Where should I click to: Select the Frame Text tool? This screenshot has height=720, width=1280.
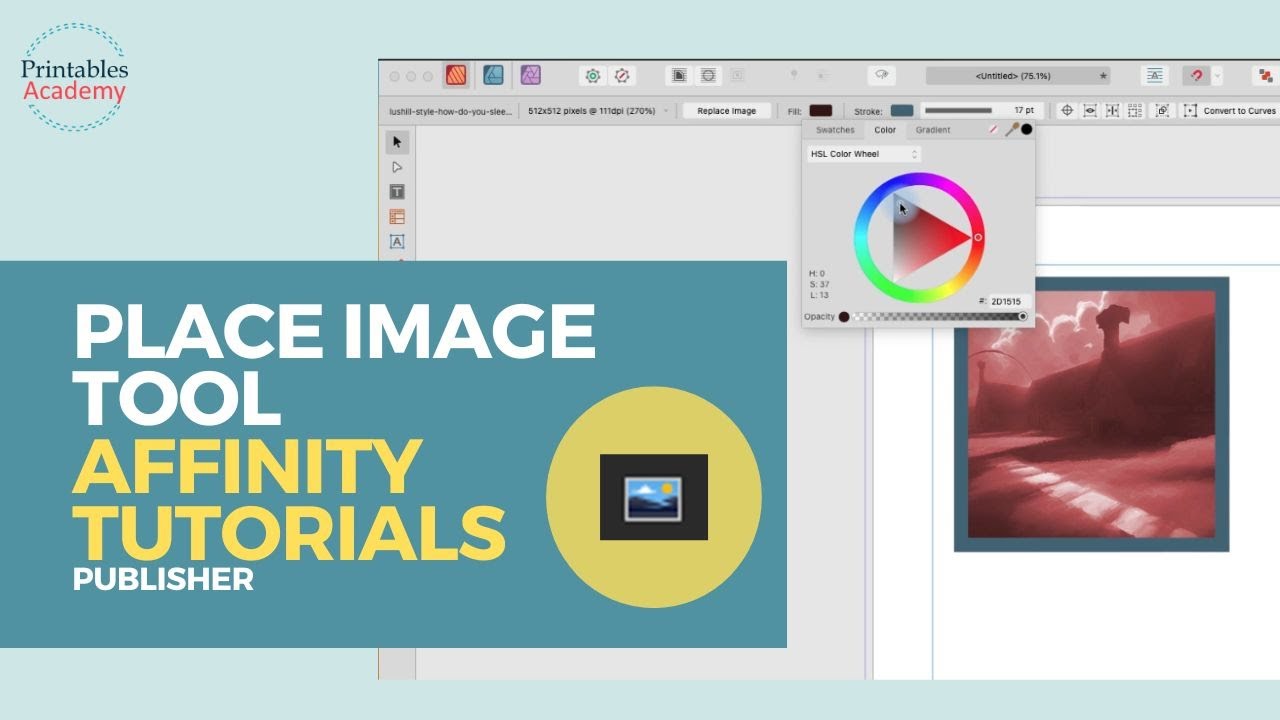(x=397, y=192)
